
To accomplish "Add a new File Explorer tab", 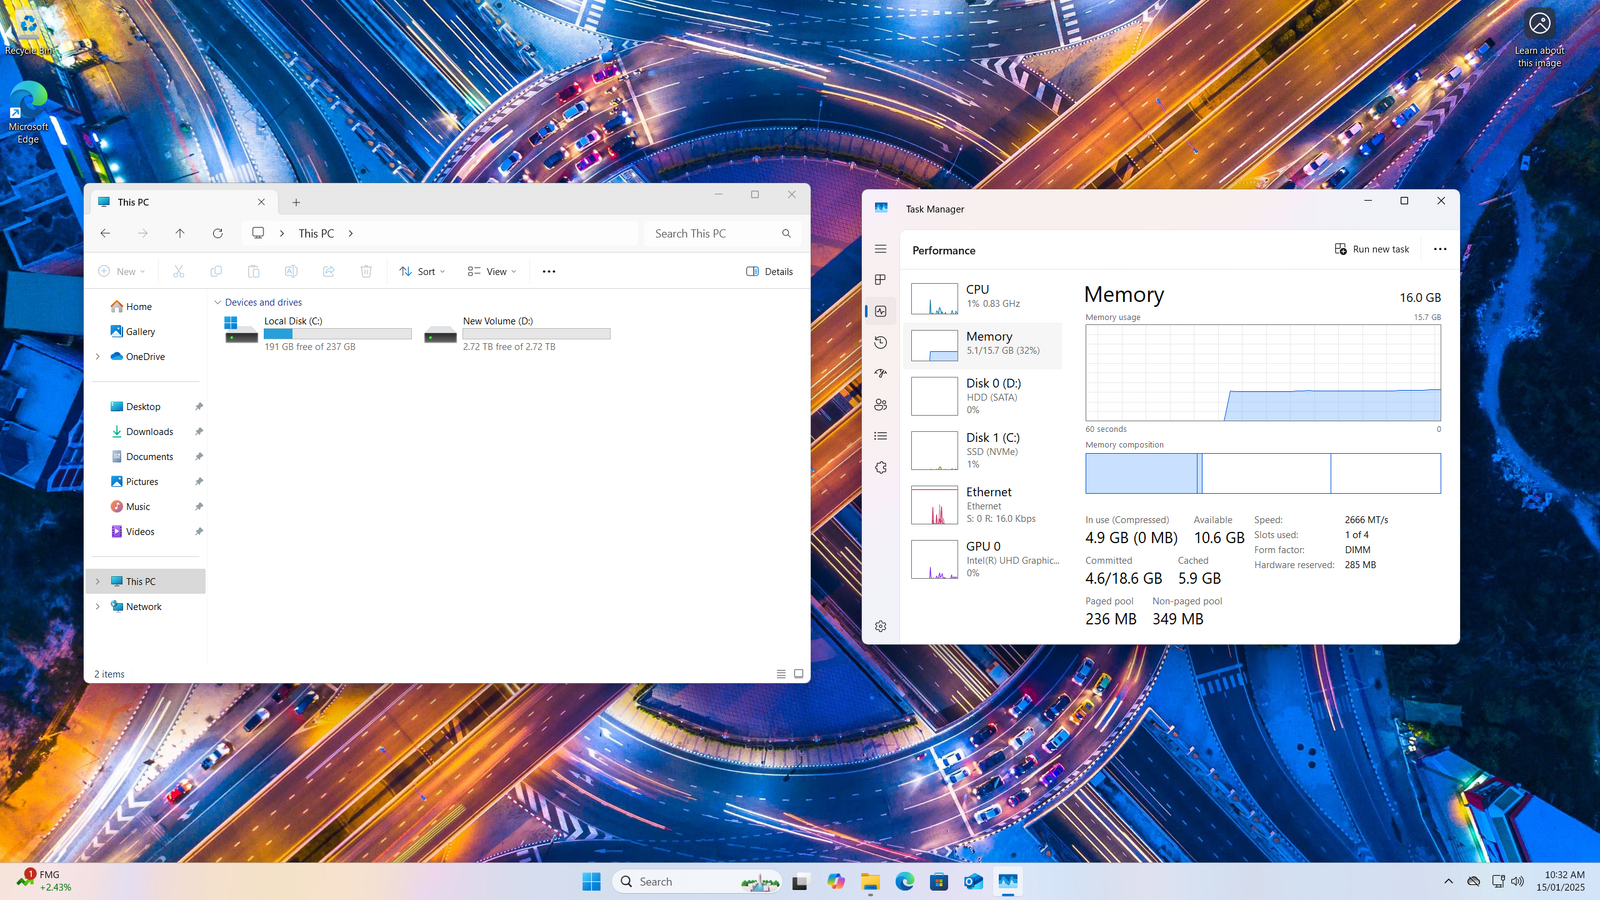I will tap(296, 202).
